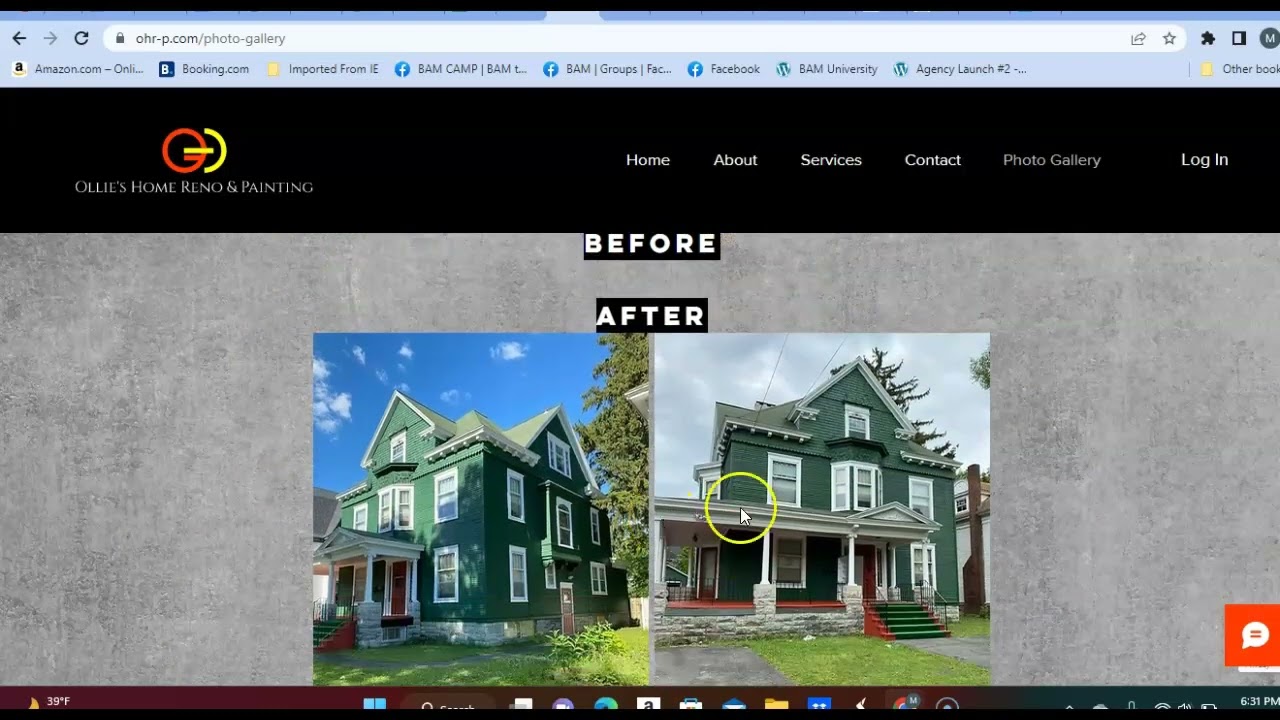The height and width of the screenshot is (720, 1280).
Task: Open the Amazon.com bookmark
Action: pyautogui.click(x=77, y=69)
